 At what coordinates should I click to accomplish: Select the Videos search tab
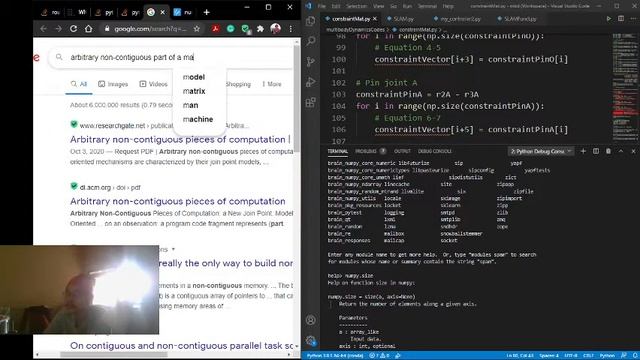153,84
